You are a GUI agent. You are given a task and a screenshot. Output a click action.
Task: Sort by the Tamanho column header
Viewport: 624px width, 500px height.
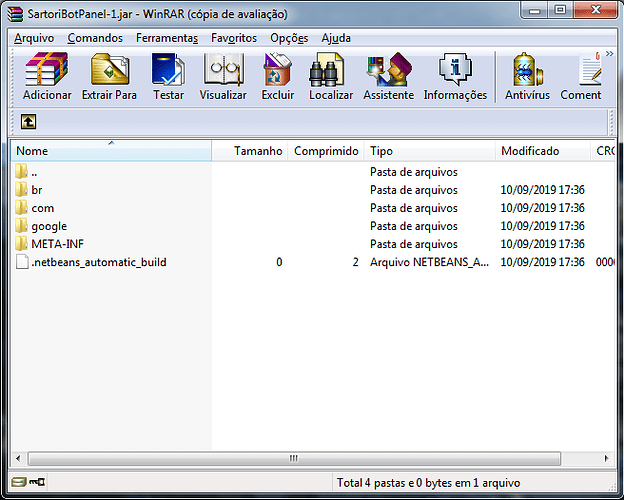pos(250,151)
